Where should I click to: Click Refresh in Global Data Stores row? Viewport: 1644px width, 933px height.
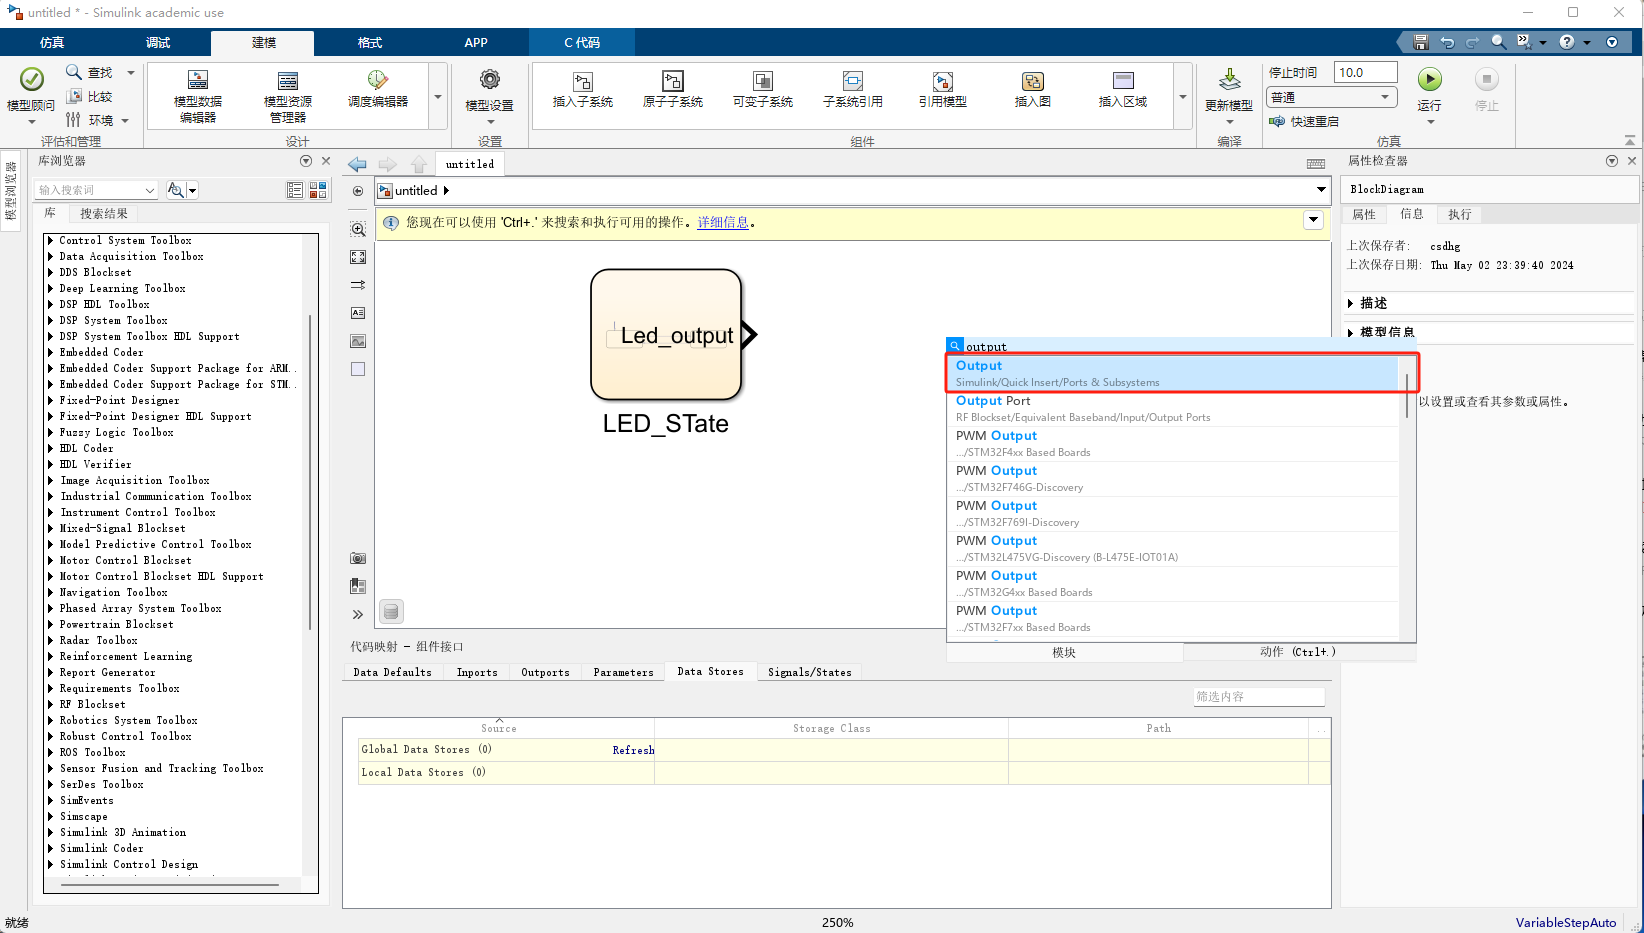coord(633,750)
